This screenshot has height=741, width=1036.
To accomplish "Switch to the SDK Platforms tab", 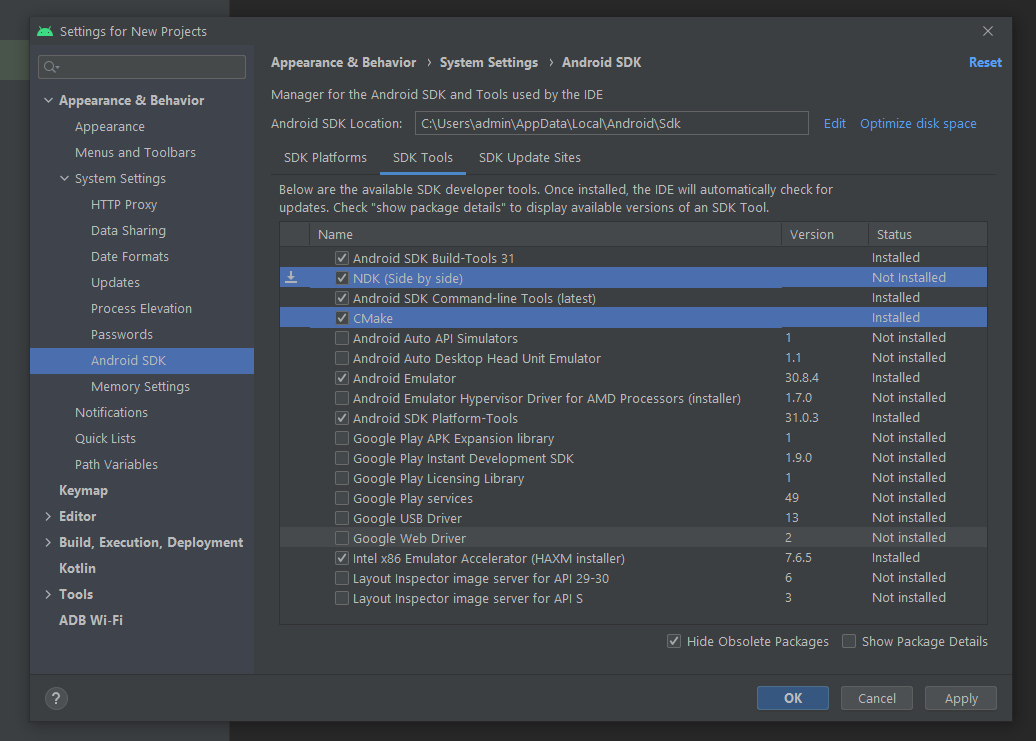I will click(325, 158).
